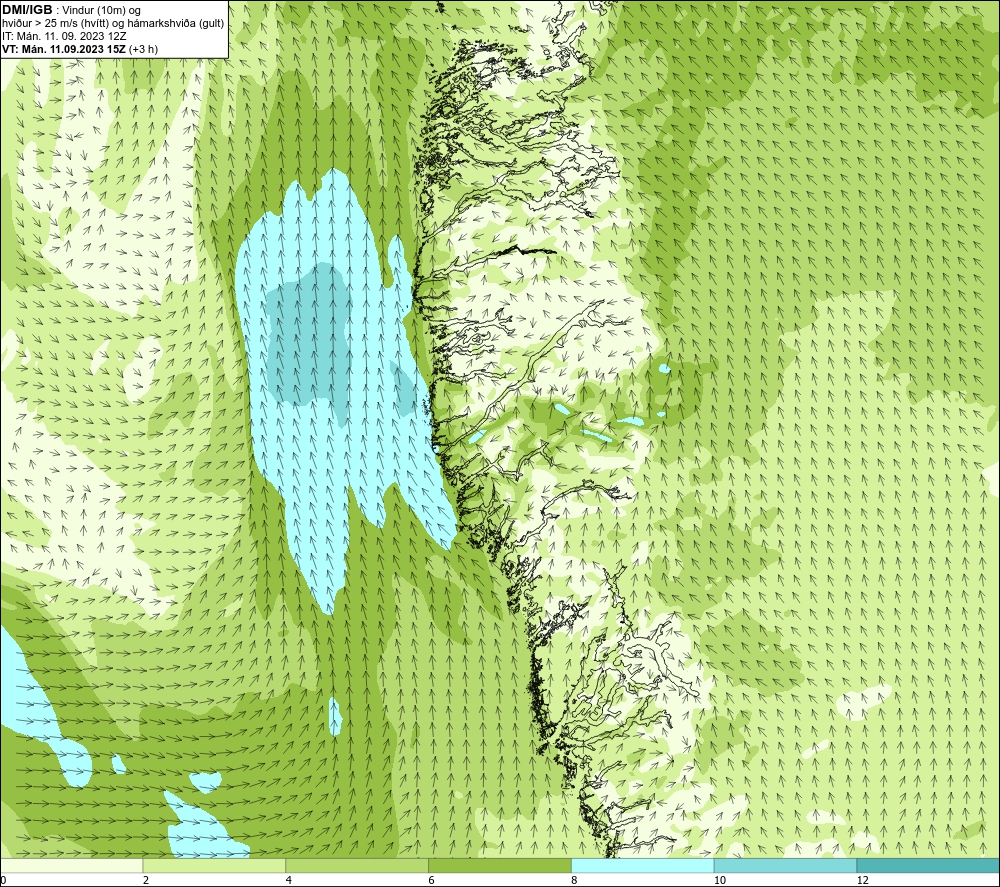This screenshot has width=1000, height=887.
Task: Click the 2–4 m/s color bar segment
Action: (x=214, y=865)
